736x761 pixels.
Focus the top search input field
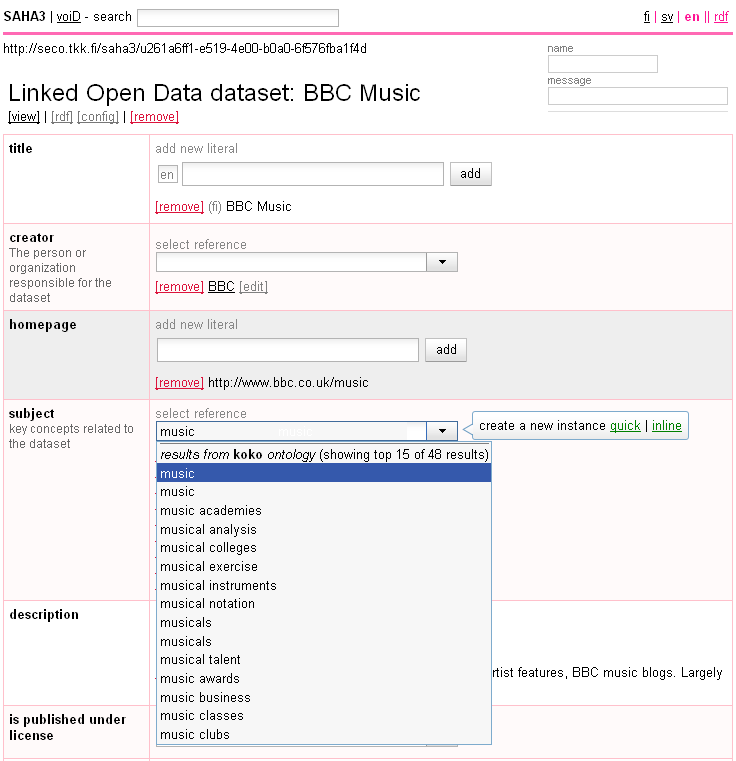(x=238, y=18)
